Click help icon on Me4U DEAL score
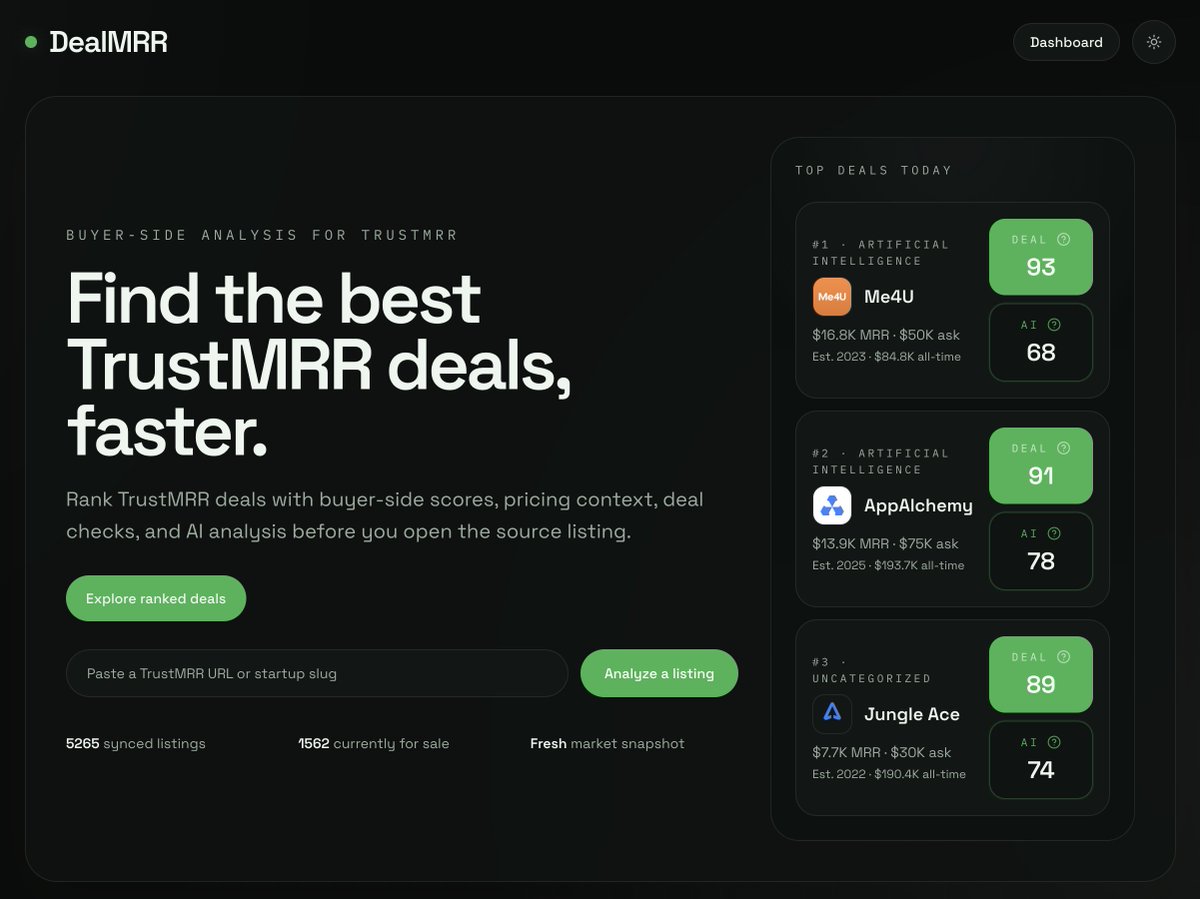Viewport: 1200px width, 899px height. pyautogui.click(x=1063, y=239)
